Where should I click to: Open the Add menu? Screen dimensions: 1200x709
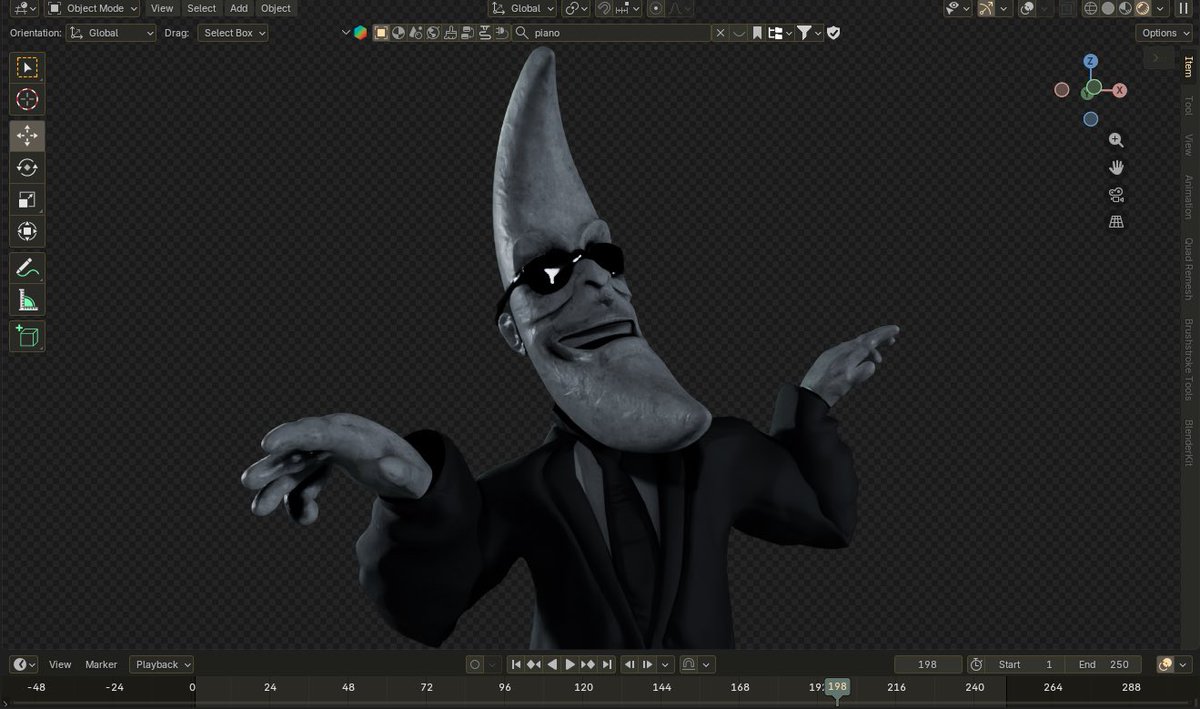pos(239,8)
